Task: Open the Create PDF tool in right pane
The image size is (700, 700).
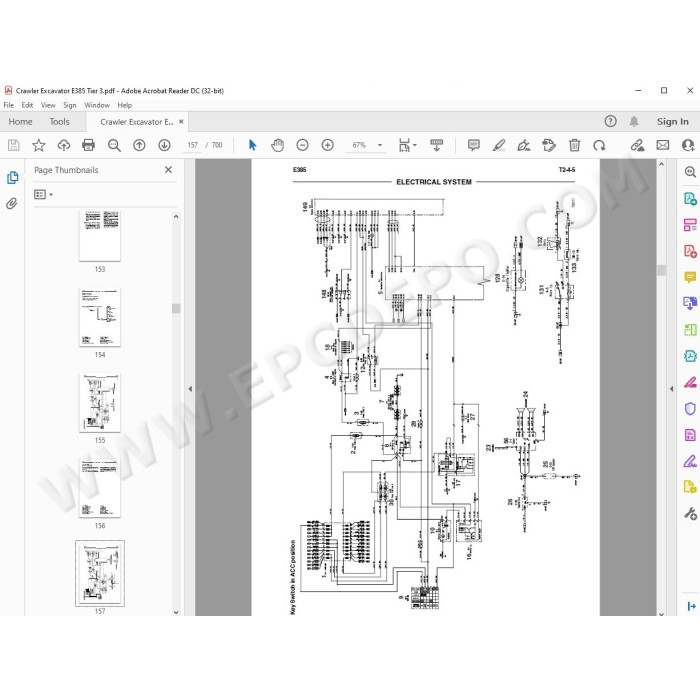Action: click(x=690, y=251)
